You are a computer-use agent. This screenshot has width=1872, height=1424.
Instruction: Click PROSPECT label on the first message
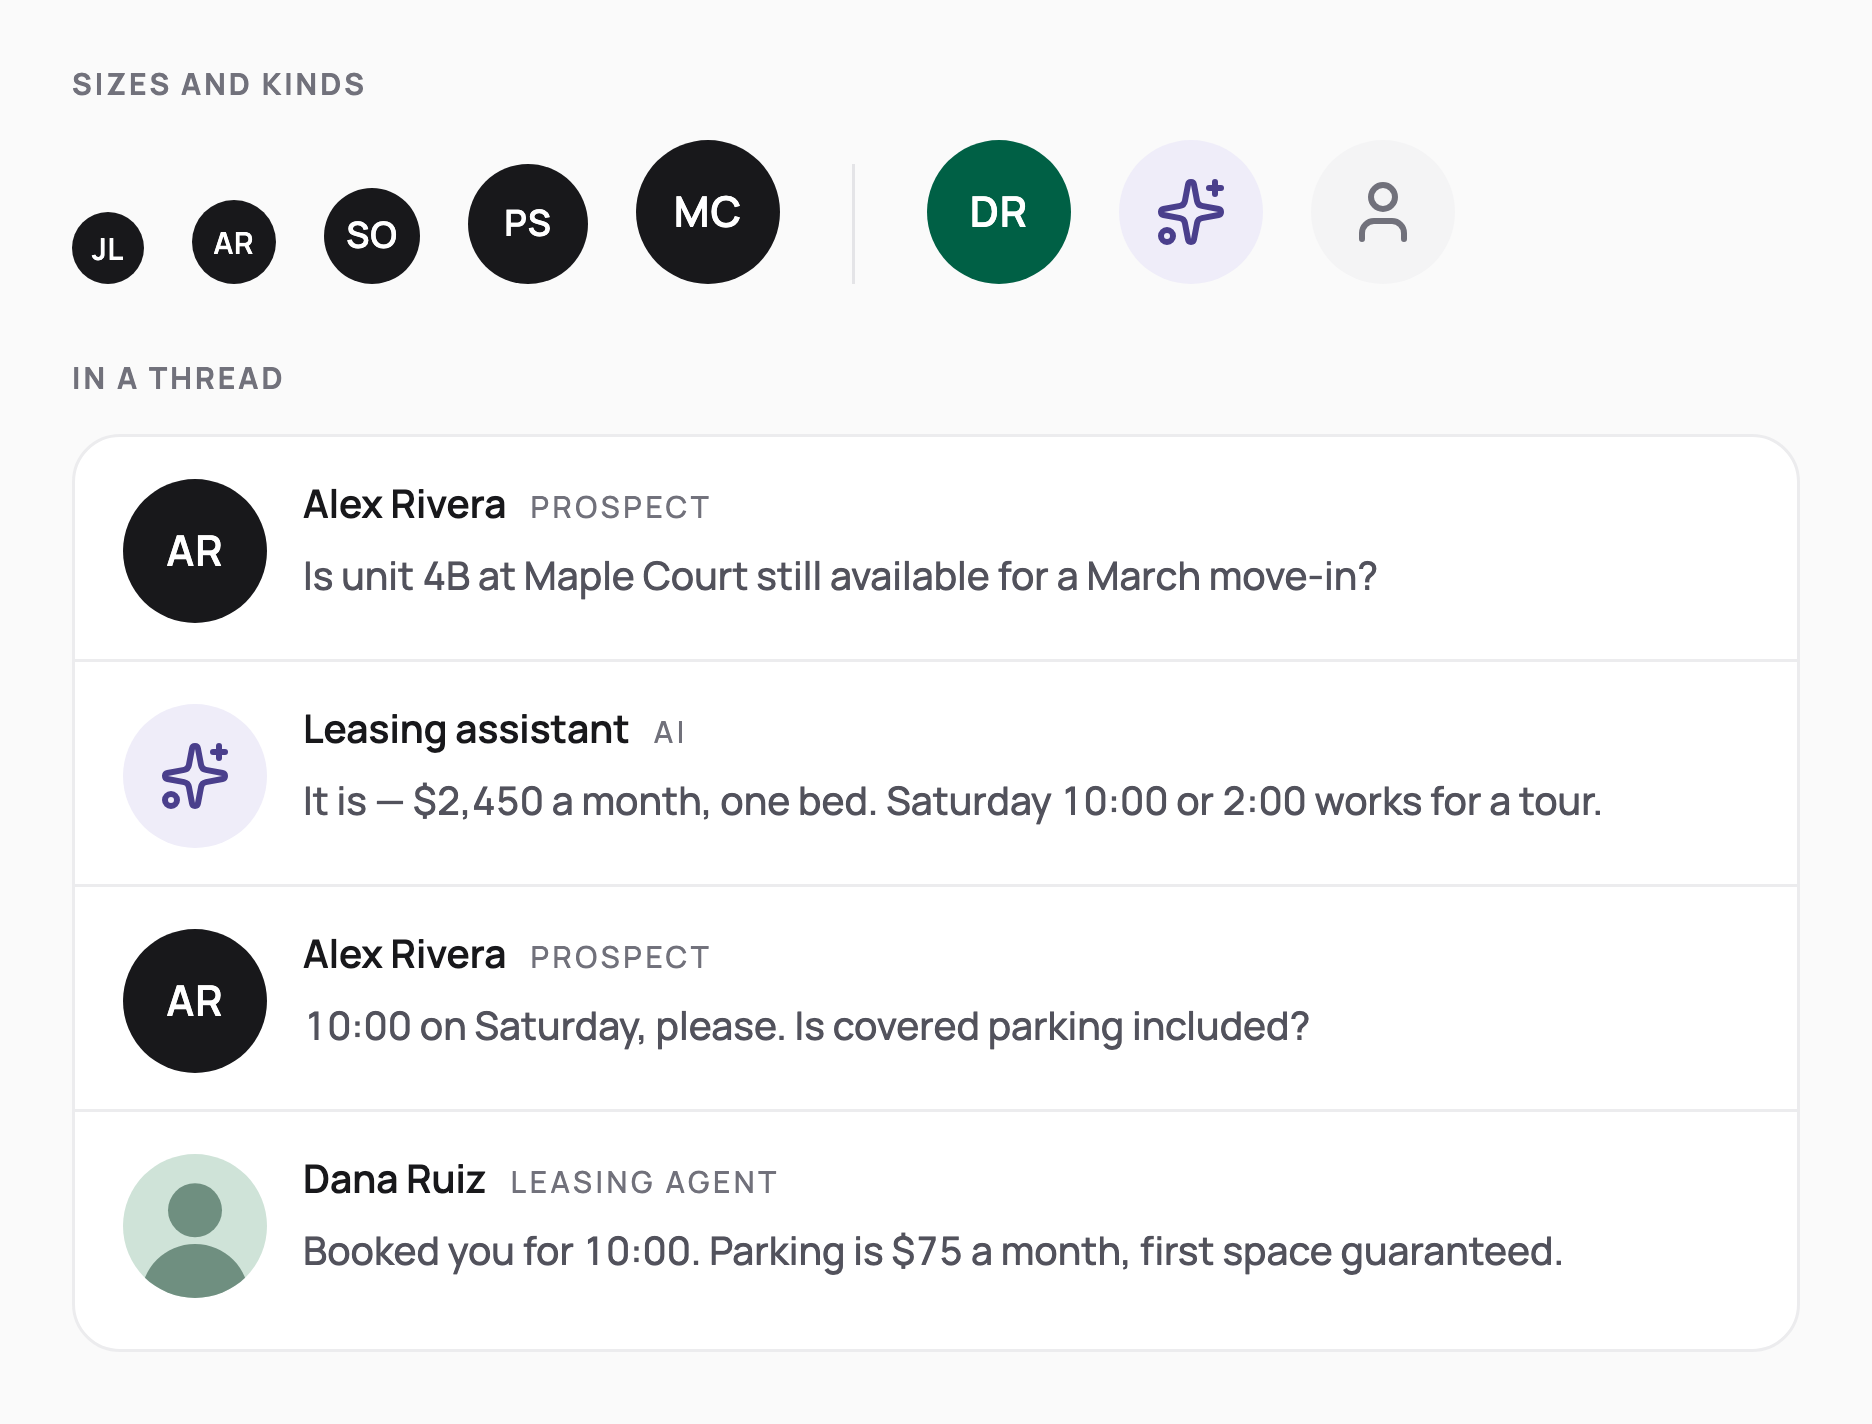620,508
